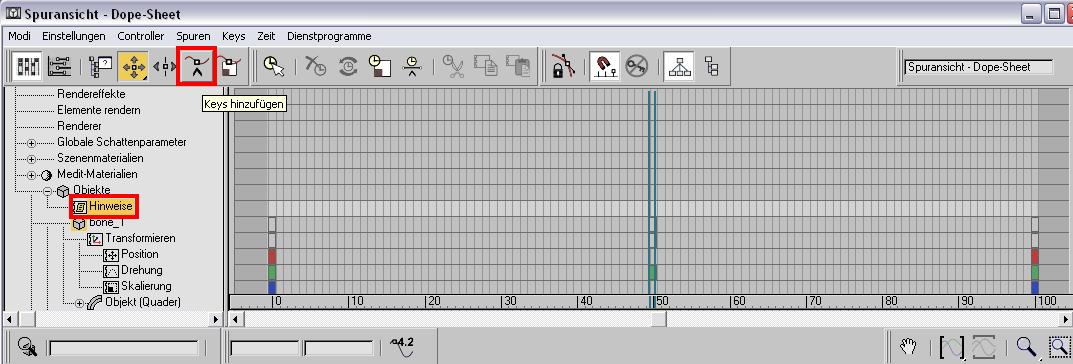Expand the Szenenmaterialien tree node
This screenshot has width=1073, height=364.
click(31, 159)
